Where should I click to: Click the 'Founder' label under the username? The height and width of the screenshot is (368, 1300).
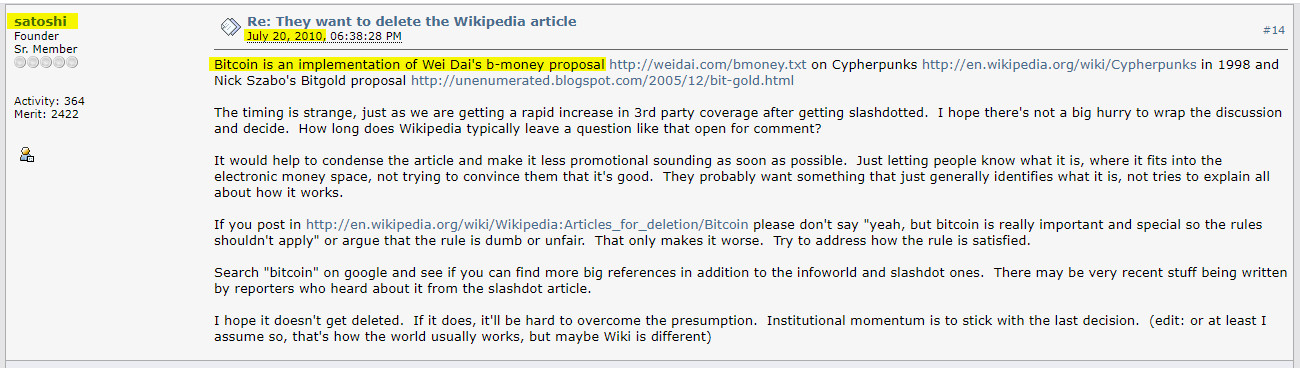36,36
